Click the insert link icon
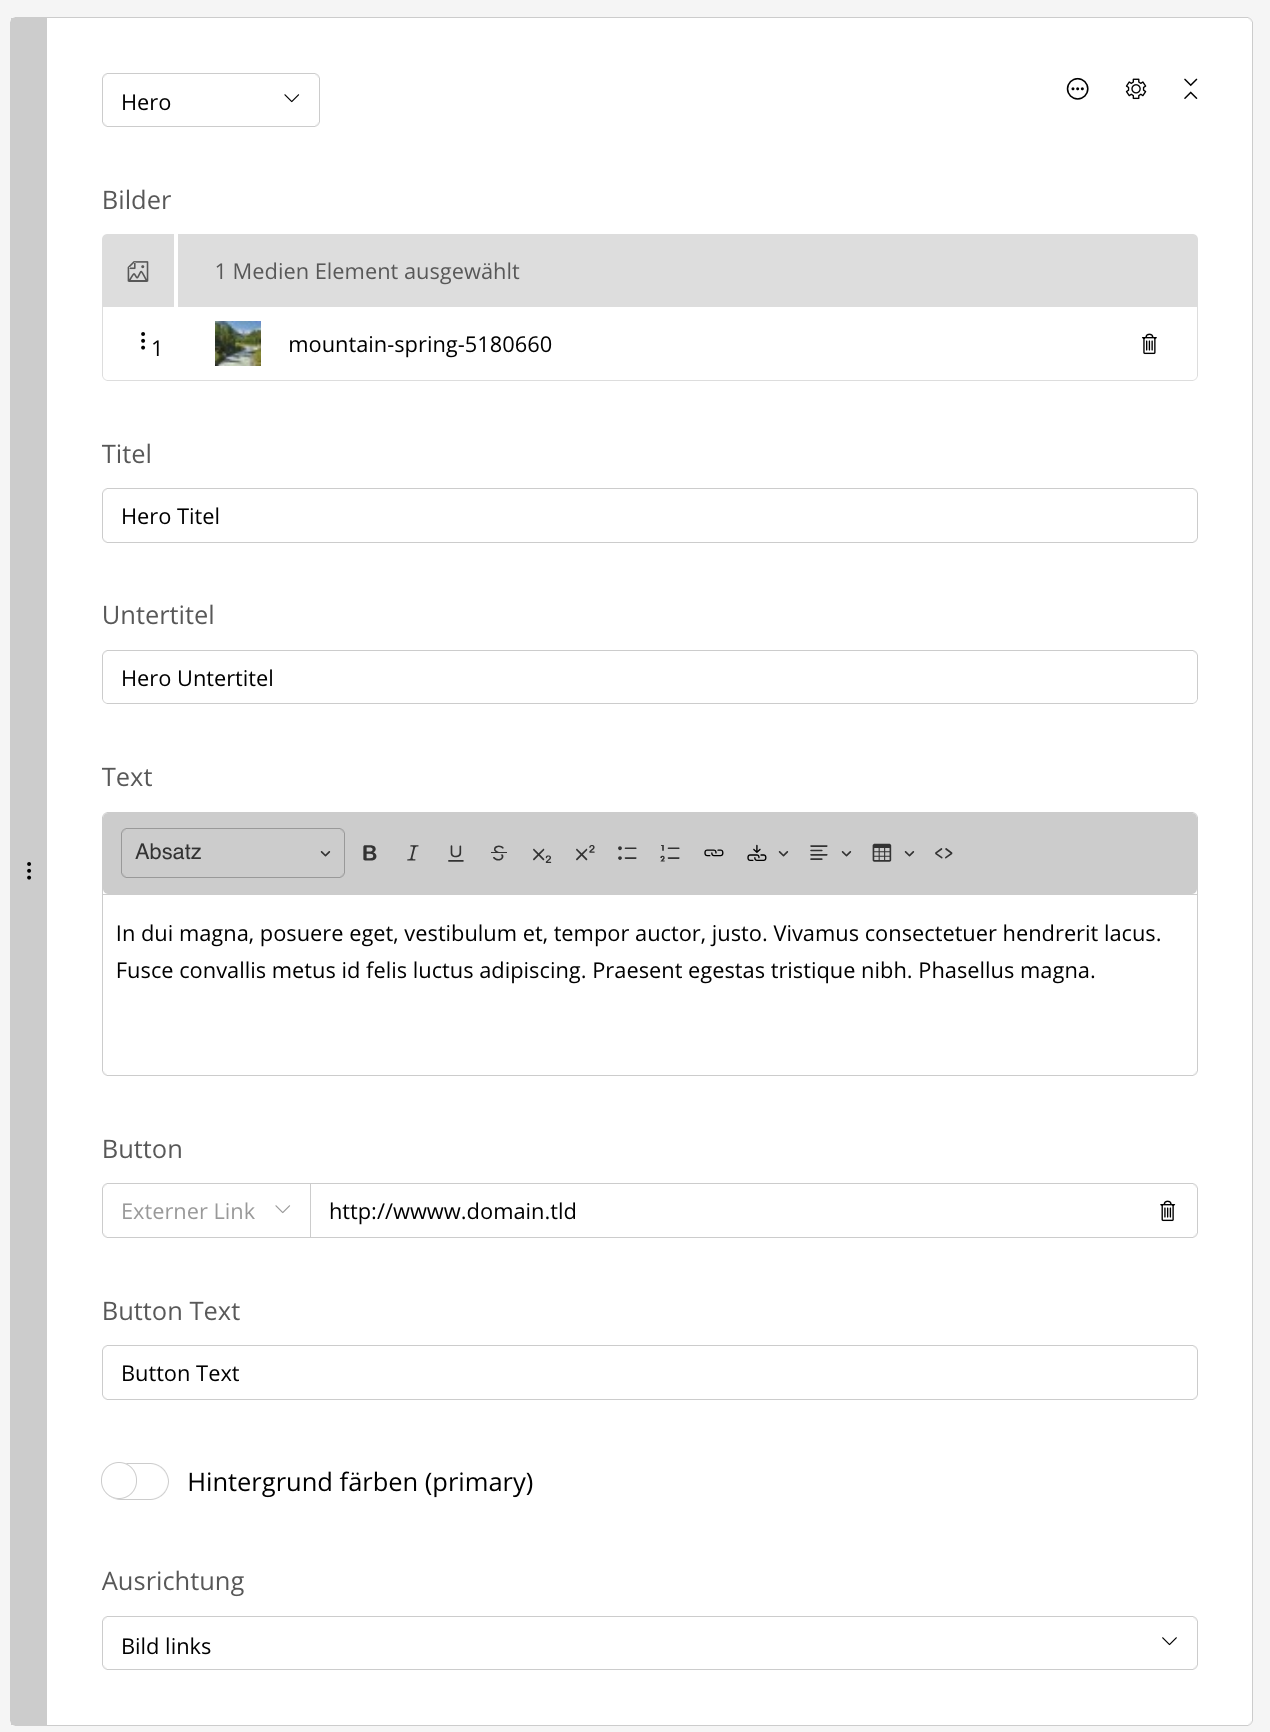Screen dimensions: 1270x1732 click(x=713, y=853)
